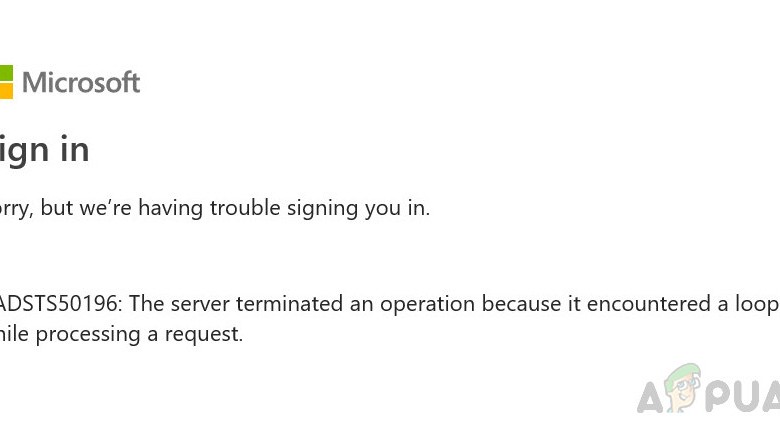Click the Microsoft wordmark text
The height and width of the screenshot is (435, 780).
[x=81, y=82]
